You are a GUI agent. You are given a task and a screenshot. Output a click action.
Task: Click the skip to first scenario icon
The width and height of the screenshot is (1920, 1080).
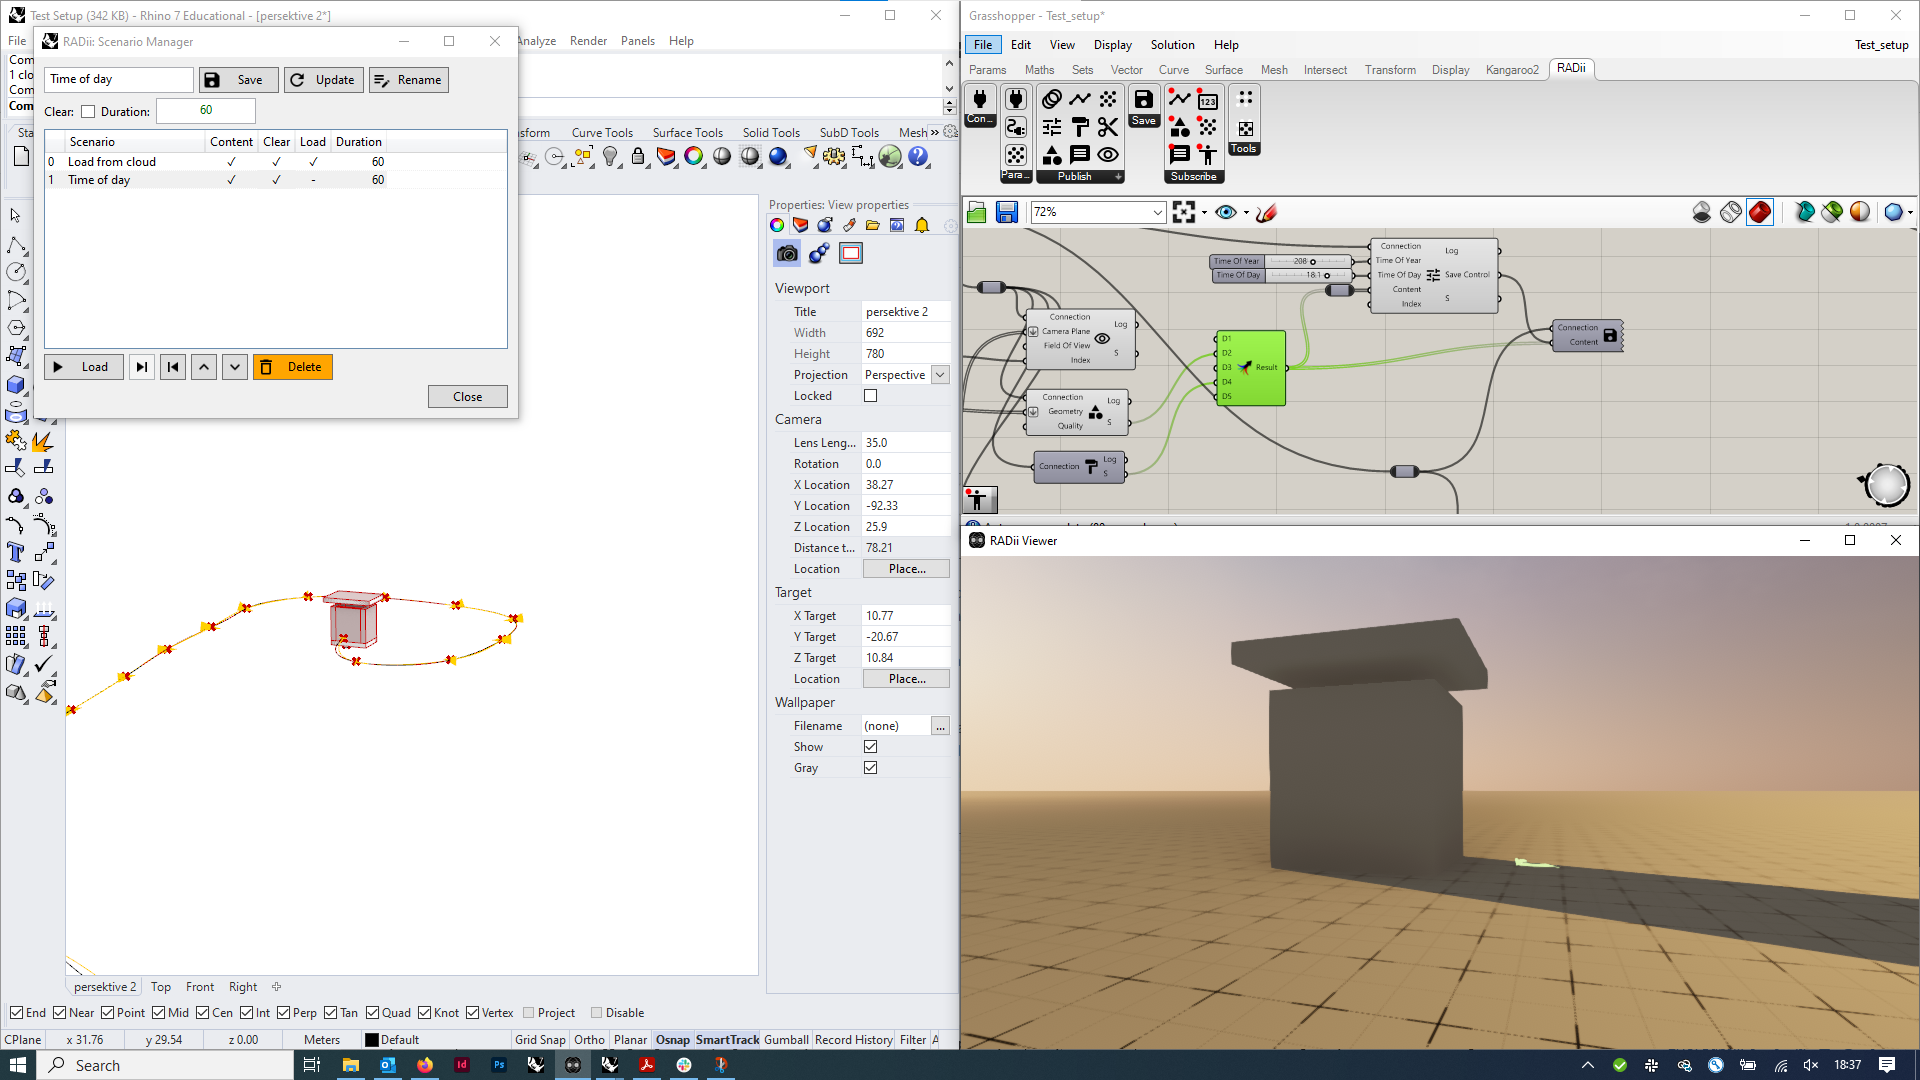(173, 367)
